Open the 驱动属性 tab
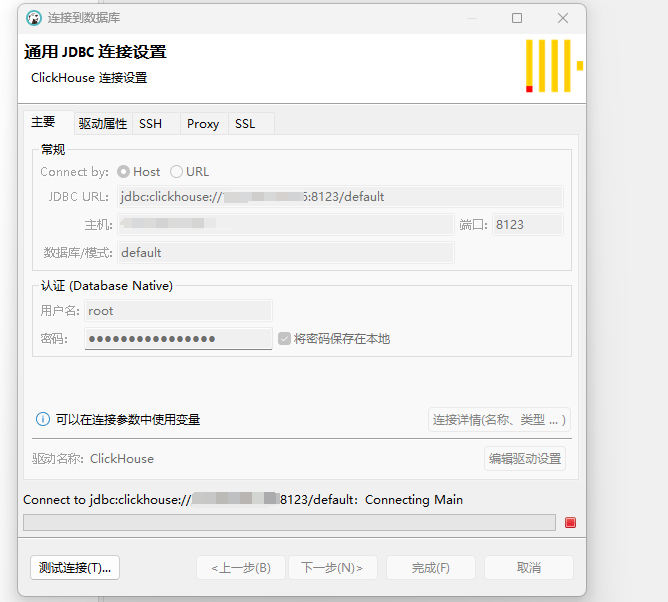Screen dimensions: 668x602 click(103, 124)
